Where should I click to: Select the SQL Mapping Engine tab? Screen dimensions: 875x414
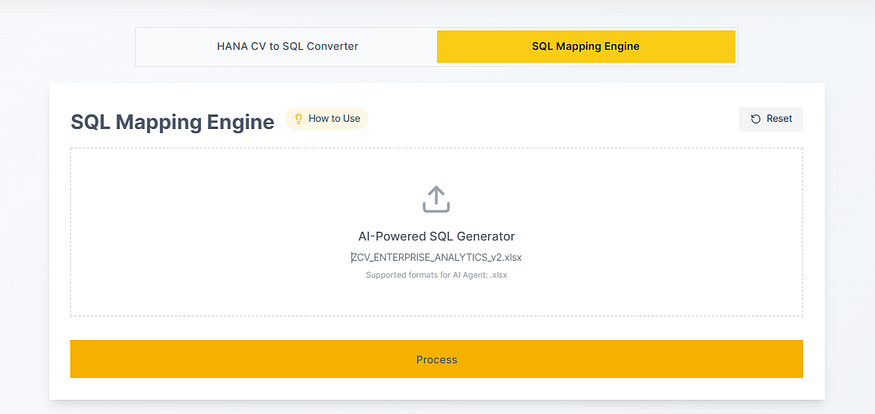coord(585,46)
